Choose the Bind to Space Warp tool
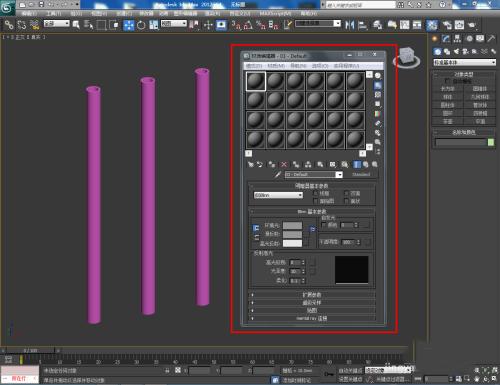 (x=34, y=25)
